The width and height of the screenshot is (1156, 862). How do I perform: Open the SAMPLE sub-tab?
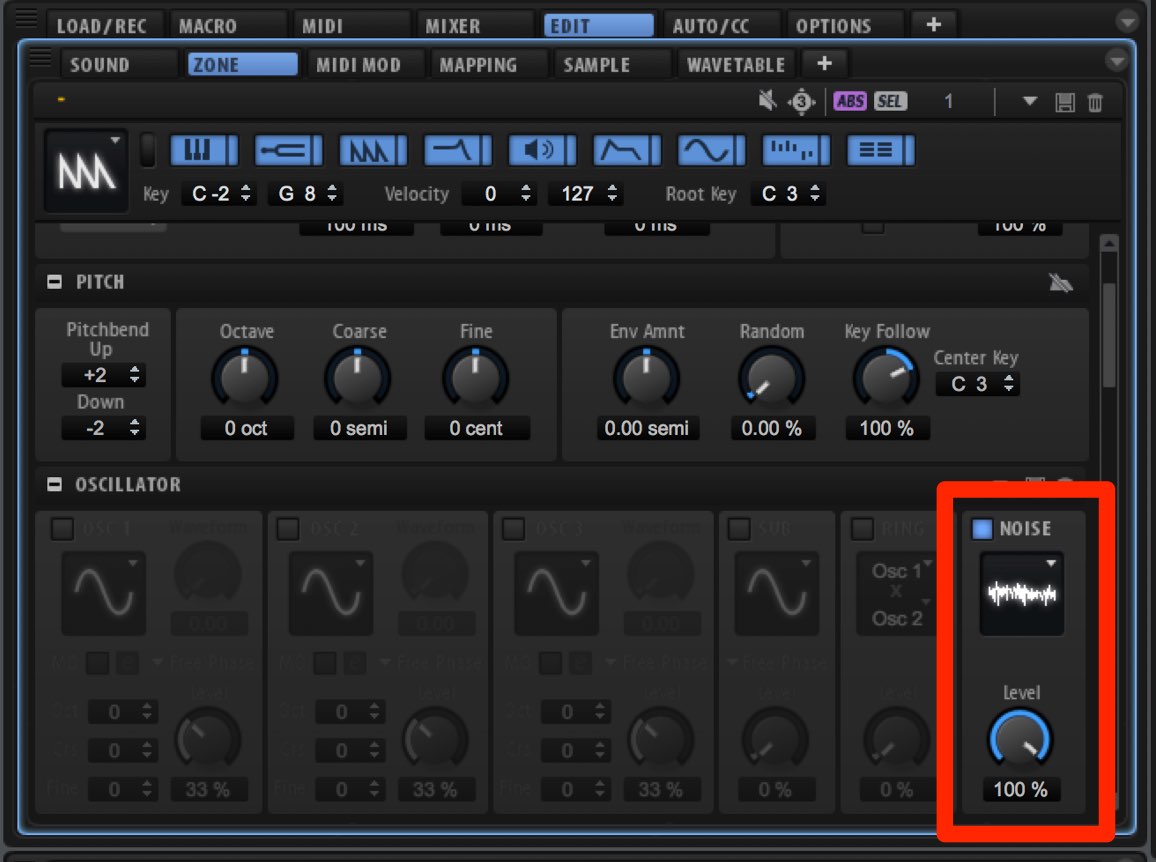coord(612,64)
